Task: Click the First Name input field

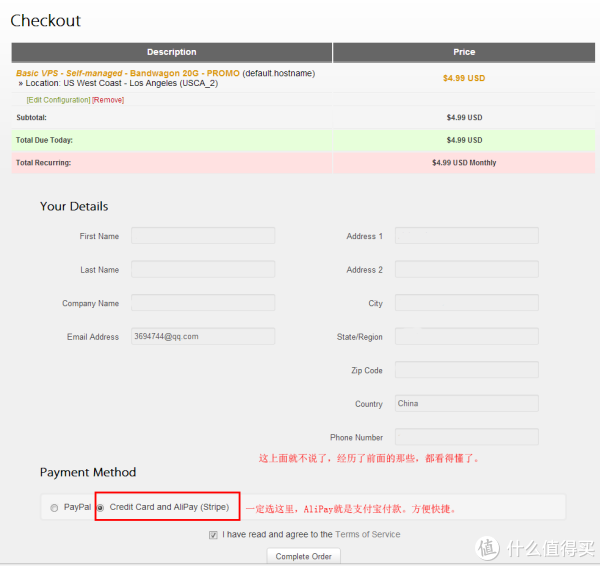Action: click(203, 236)
